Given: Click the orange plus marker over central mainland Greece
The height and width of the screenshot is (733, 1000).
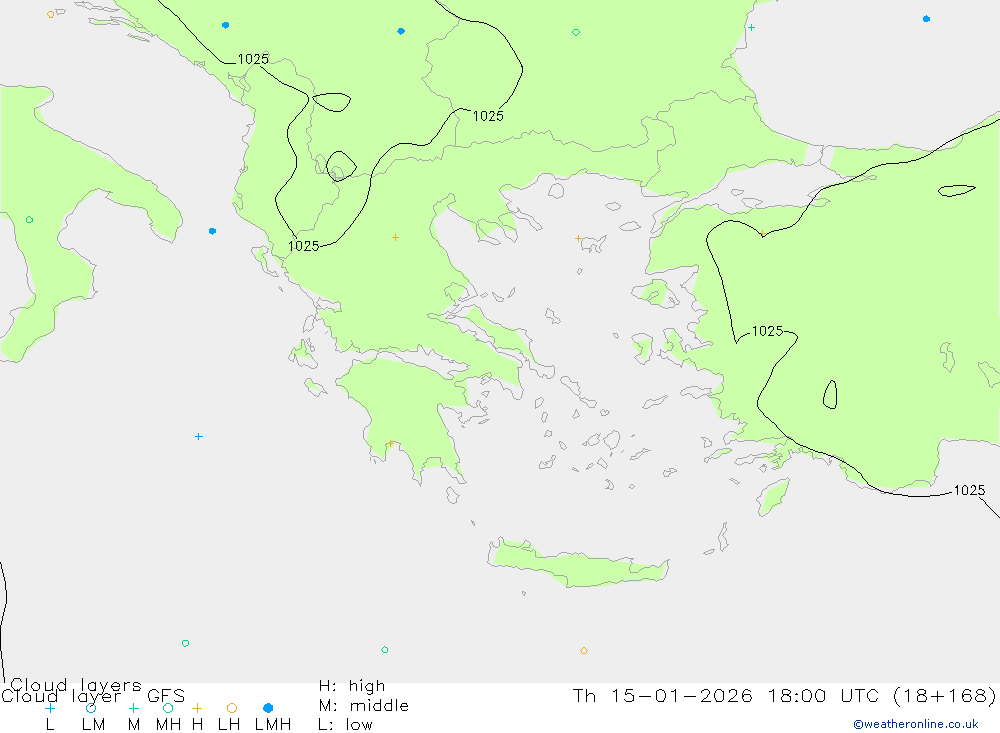Looking at the screenshot, I should (x=395, y=237).
